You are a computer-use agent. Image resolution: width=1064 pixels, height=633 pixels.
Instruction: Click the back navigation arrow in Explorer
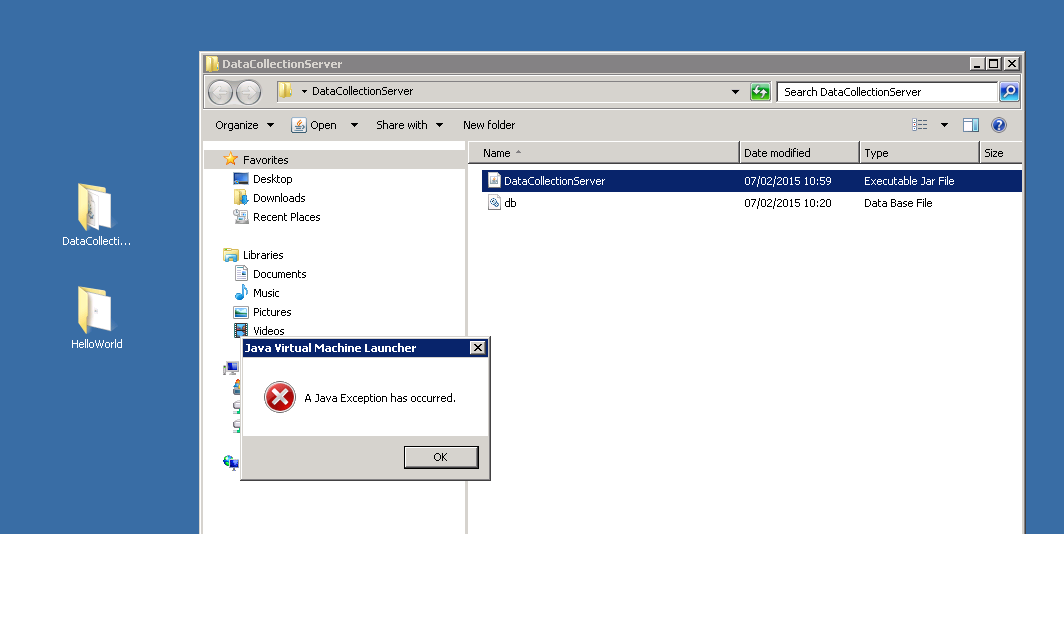click(221, 92)
